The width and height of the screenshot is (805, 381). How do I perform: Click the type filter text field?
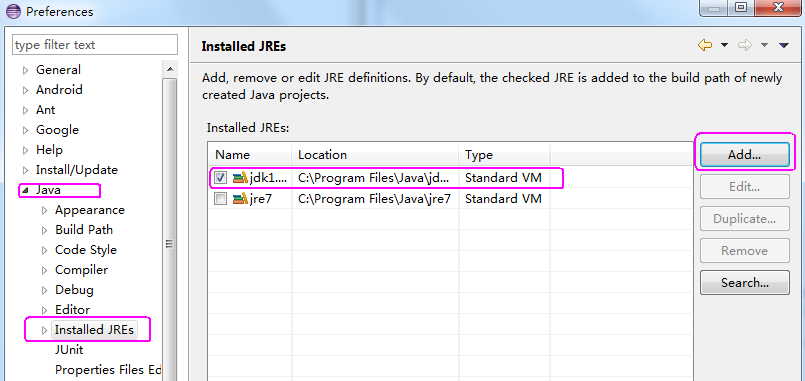[x=95, y=45]
